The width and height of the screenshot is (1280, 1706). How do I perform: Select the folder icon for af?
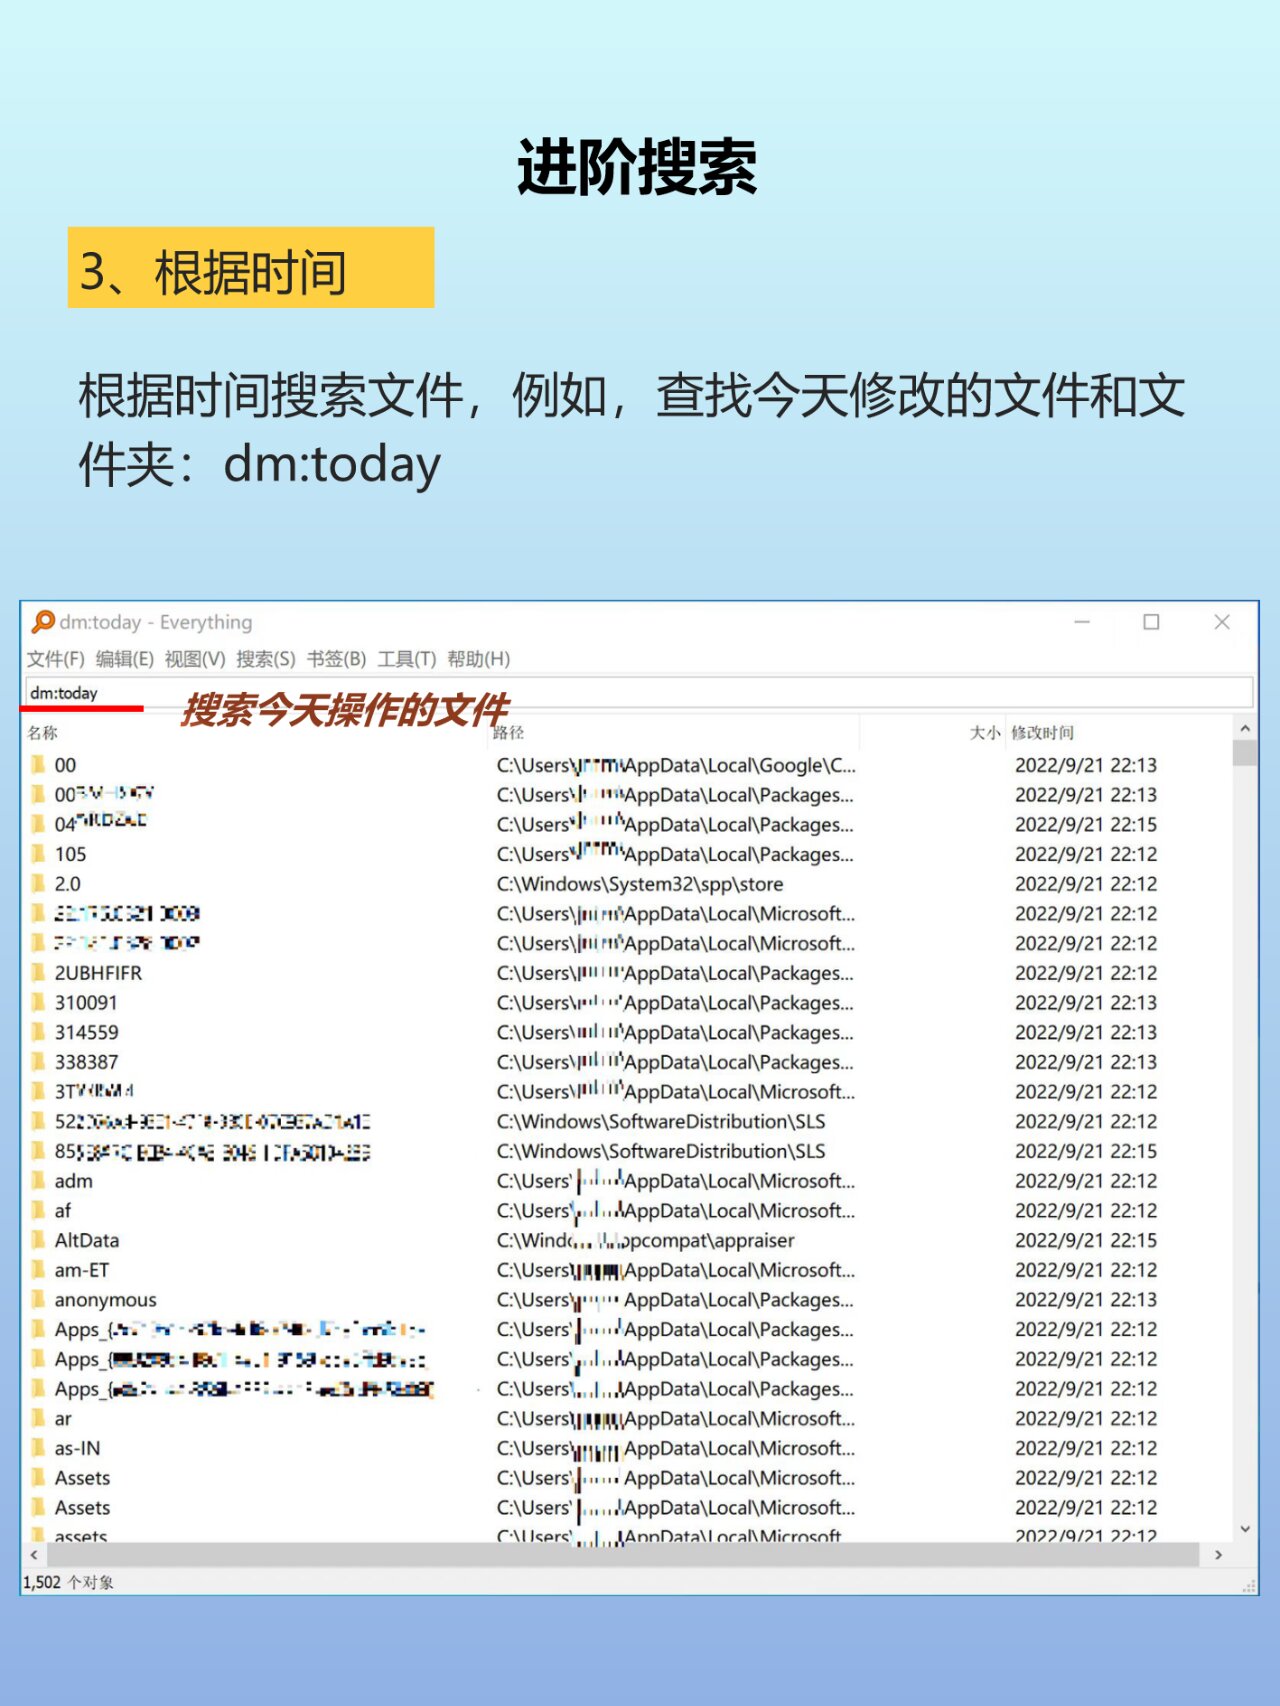[38, 1211]
